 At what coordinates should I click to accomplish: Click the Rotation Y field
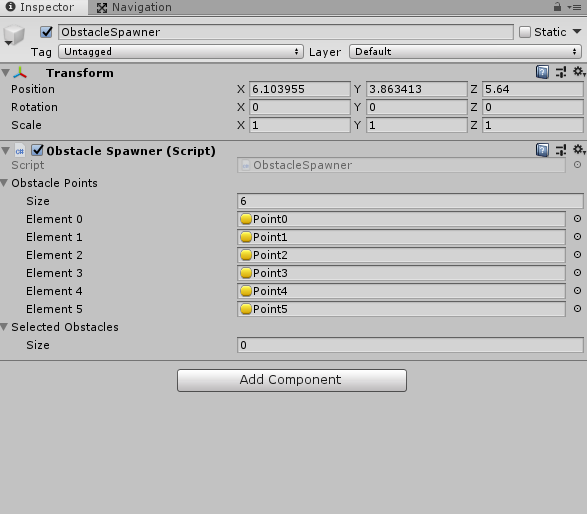click(x=416, y=107)
